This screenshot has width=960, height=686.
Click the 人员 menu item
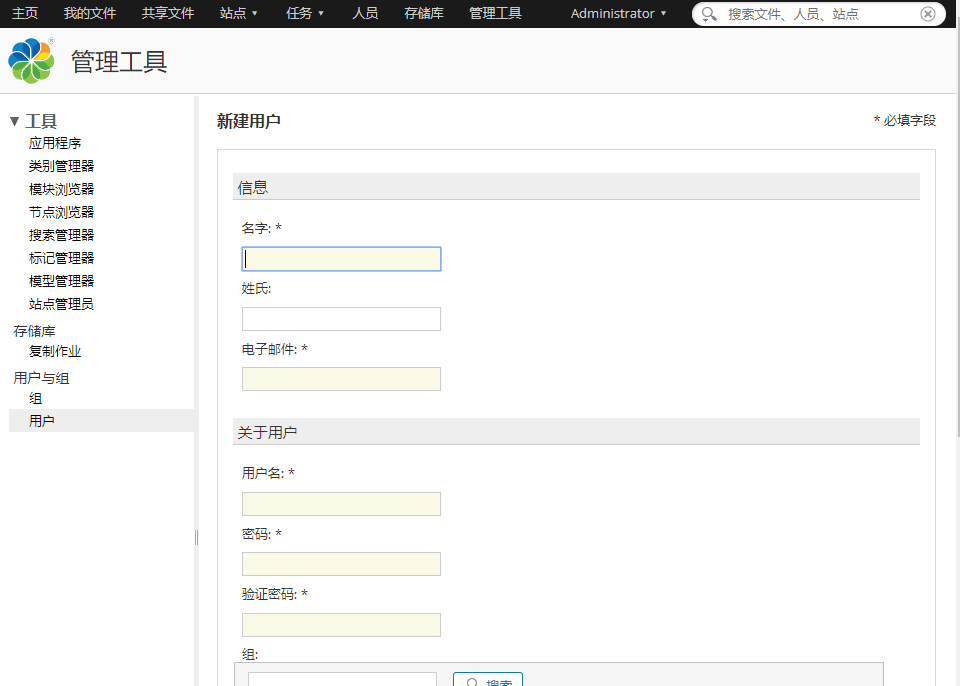pos(365,13)
